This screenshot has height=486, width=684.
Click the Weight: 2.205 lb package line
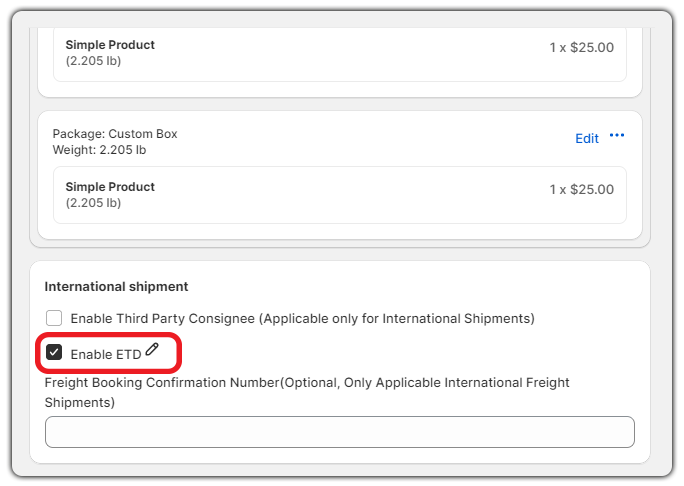click(99, 150)
